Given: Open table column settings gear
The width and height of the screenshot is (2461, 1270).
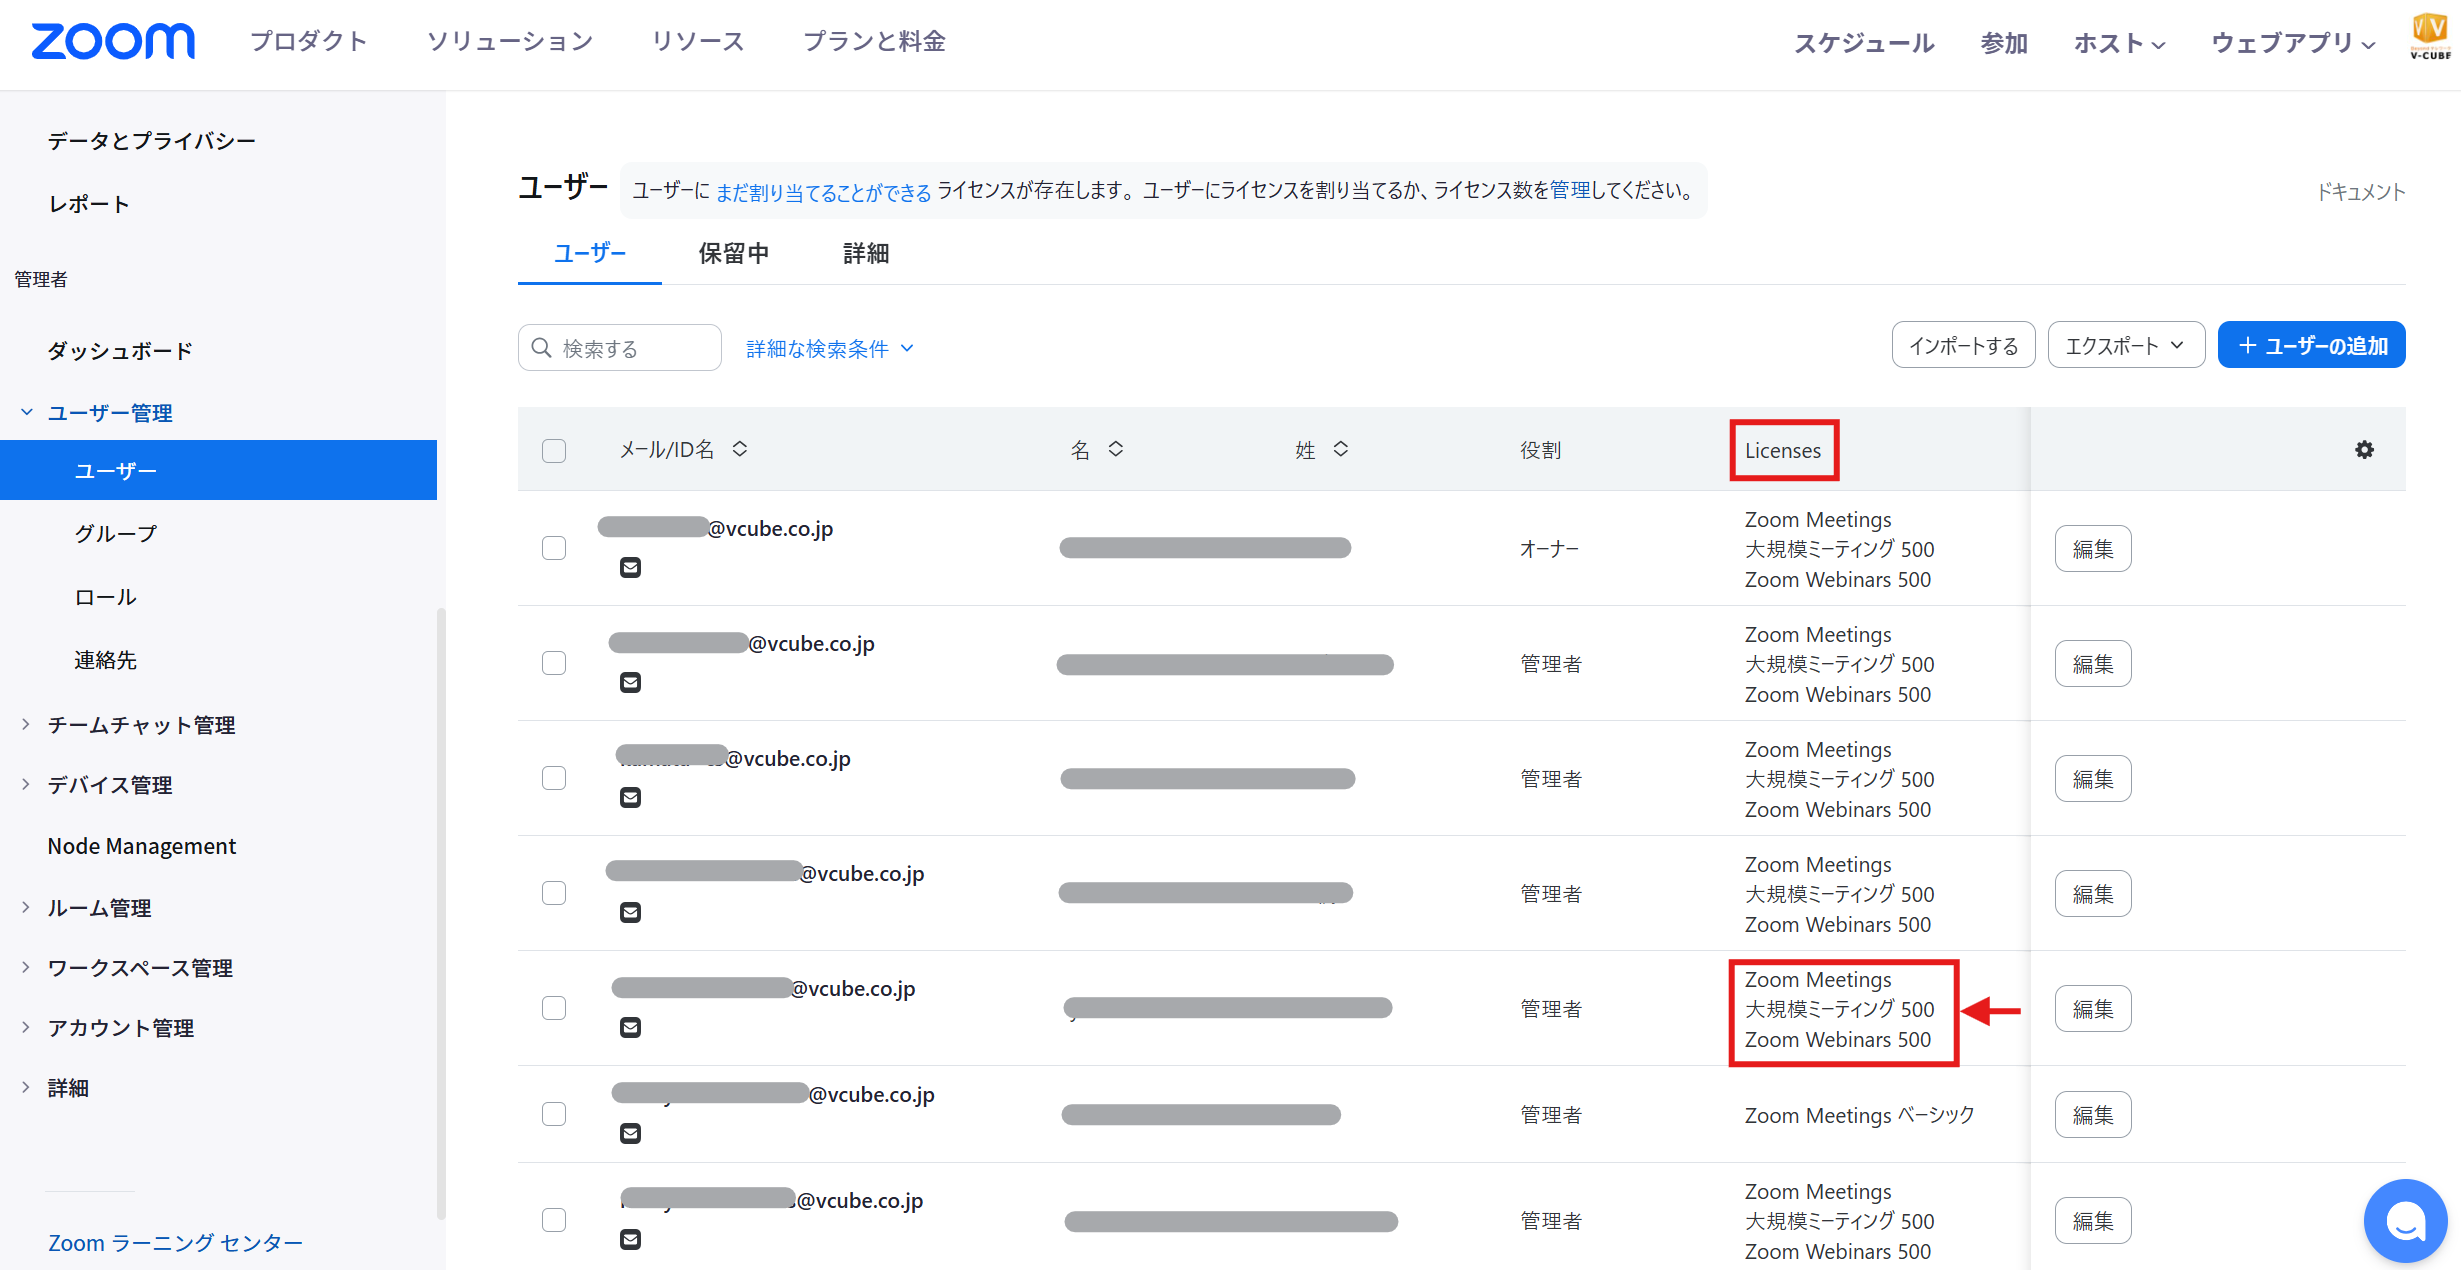Looking at the screenshot, I should coord(2364,450).
